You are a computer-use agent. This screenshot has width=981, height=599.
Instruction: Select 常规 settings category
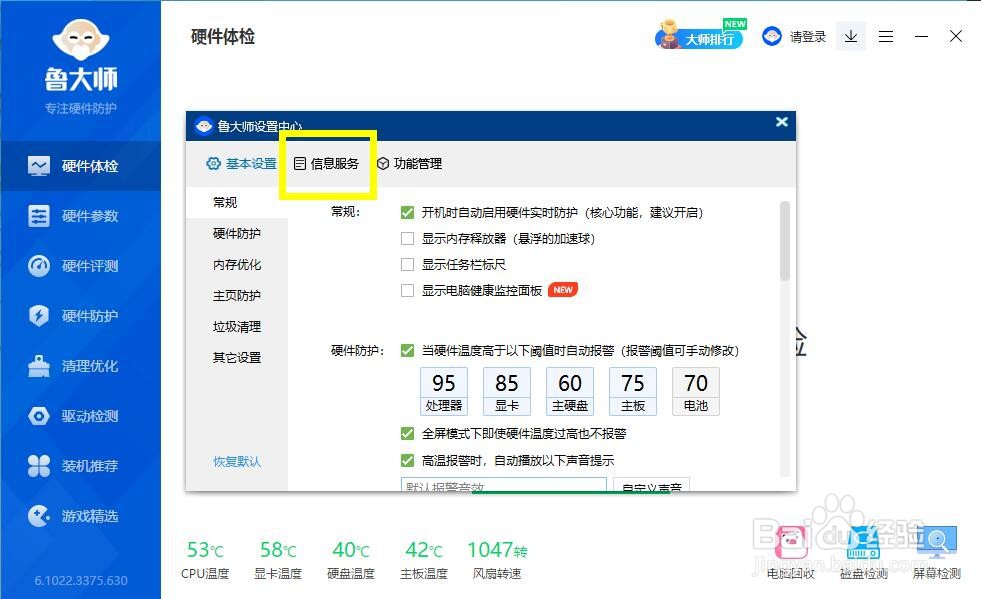point(236,202)
